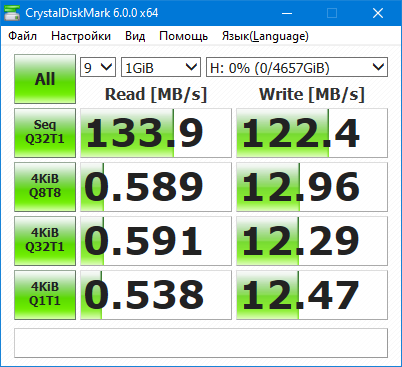Open the drive selector showing H: 0%

coord(297,67)
